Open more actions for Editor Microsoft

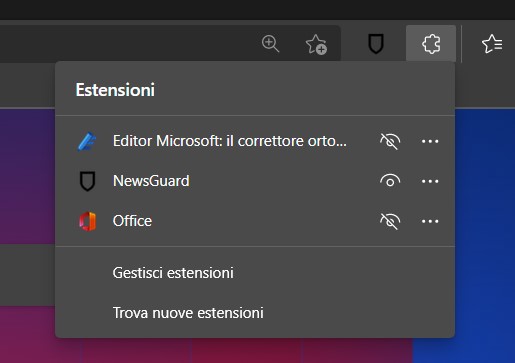tap(430, 141)
